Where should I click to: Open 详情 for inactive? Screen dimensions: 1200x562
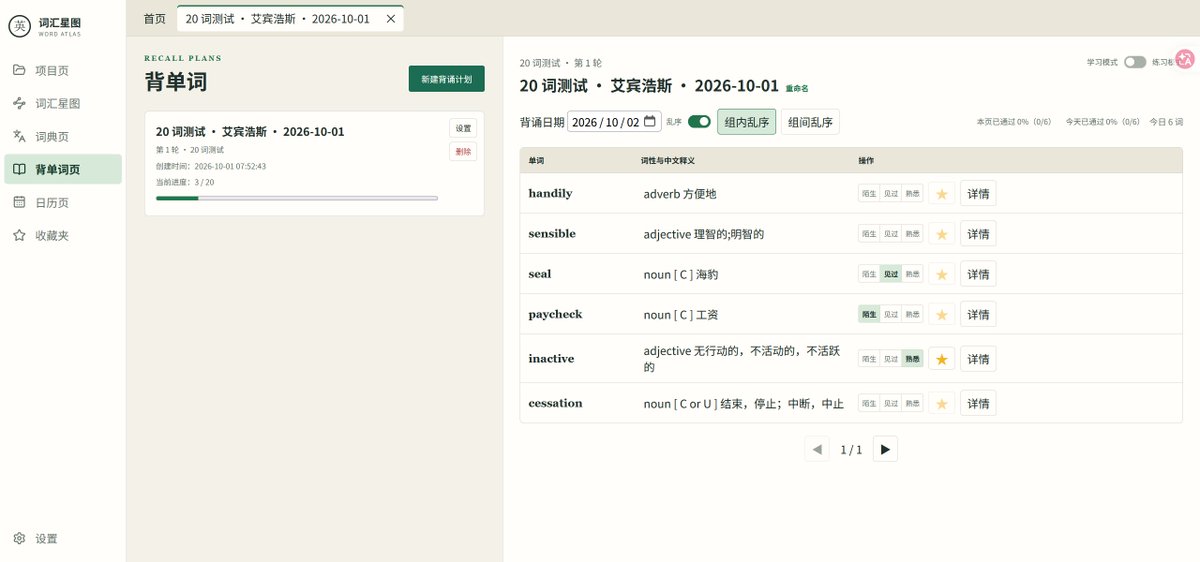click(x=978, y=359)
